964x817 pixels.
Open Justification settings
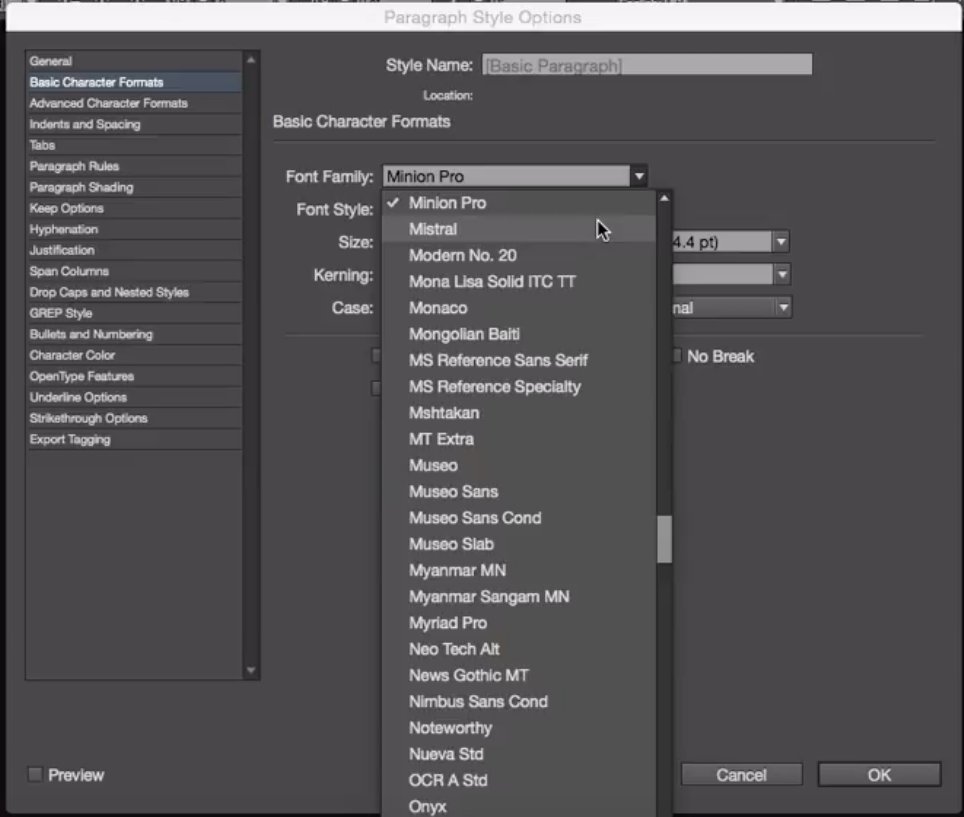tap(134, 250)
